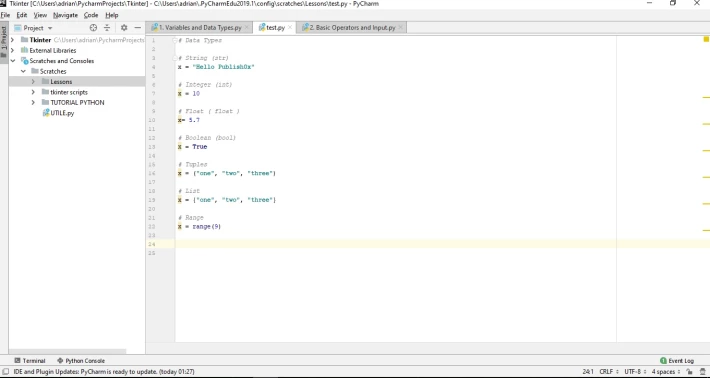The height and width of the screenshot is (378, 710).
Task: Click the Scratches and Consoles icon
Action: (24, 61)
